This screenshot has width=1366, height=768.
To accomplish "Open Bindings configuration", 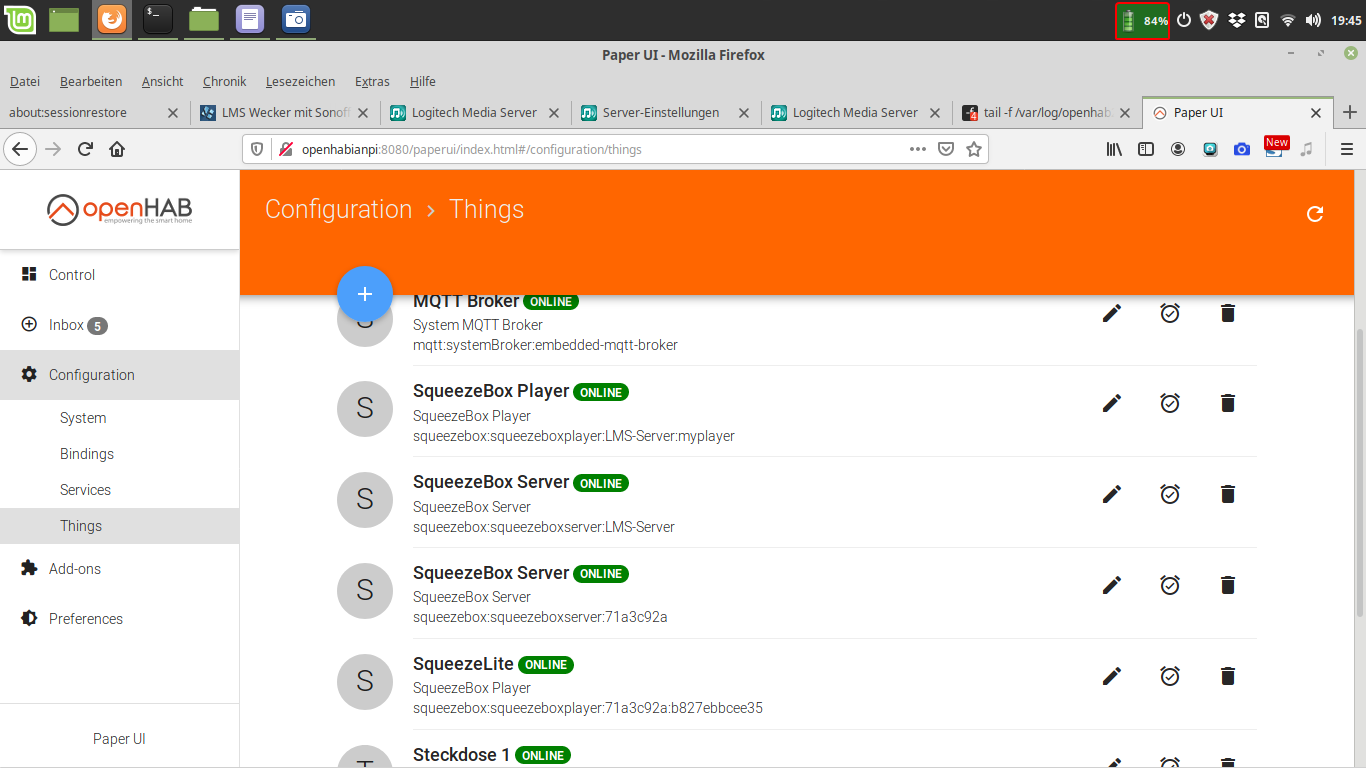I will pyautogui.click(x=119, y=454).
